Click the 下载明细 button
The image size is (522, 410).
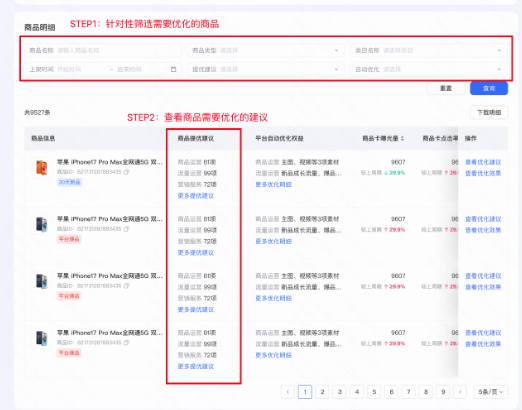coord(489,112)
